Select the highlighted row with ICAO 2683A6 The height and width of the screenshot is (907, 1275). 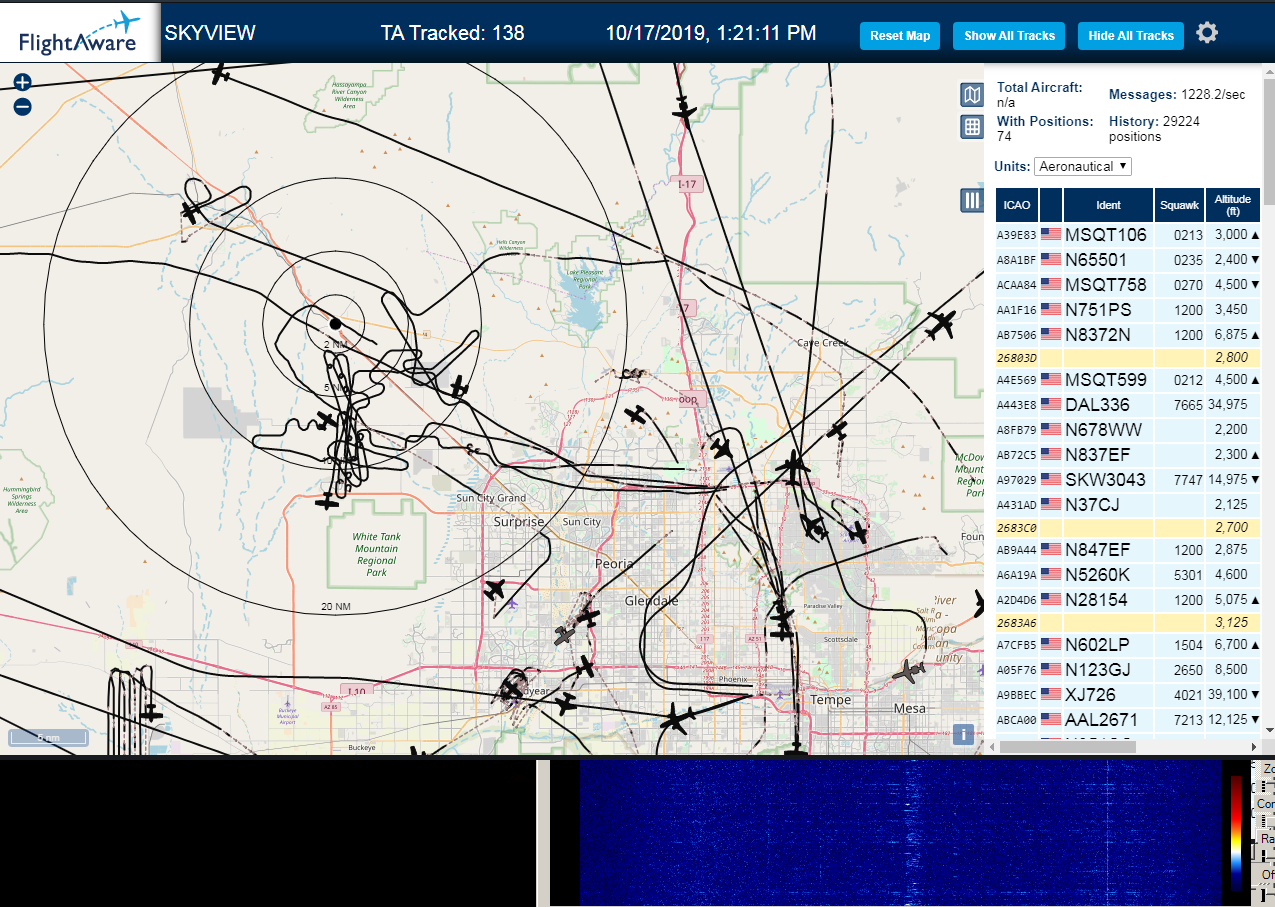pos(1128,622)
